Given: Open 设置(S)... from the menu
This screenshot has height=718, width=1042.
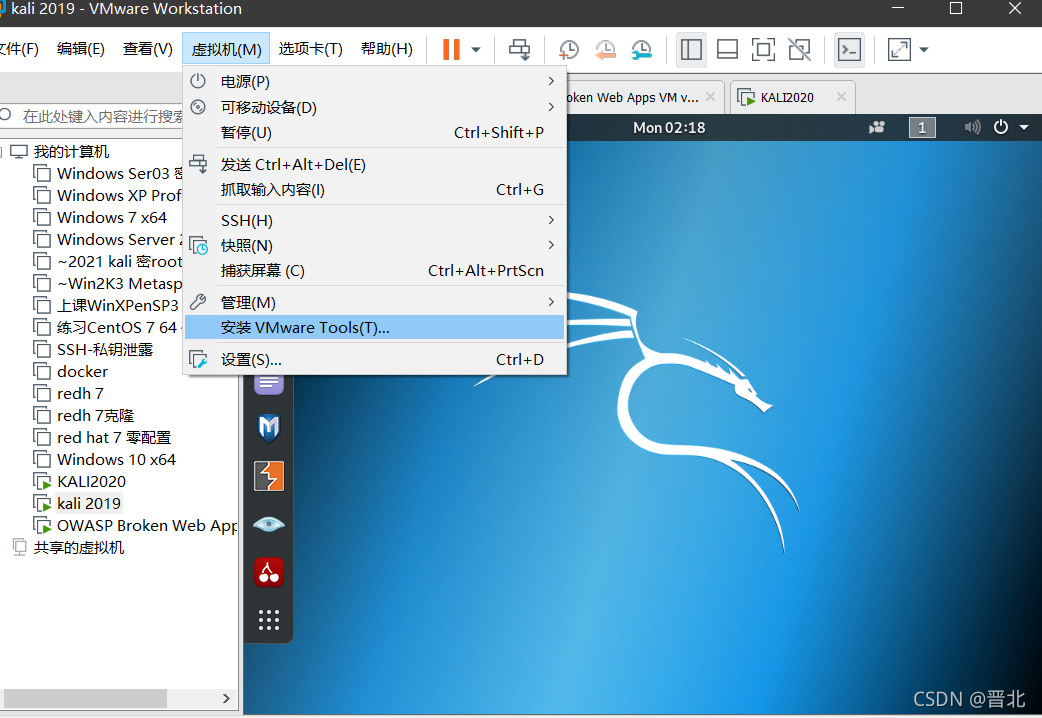Looking at the screenshot, I should 375,360.
